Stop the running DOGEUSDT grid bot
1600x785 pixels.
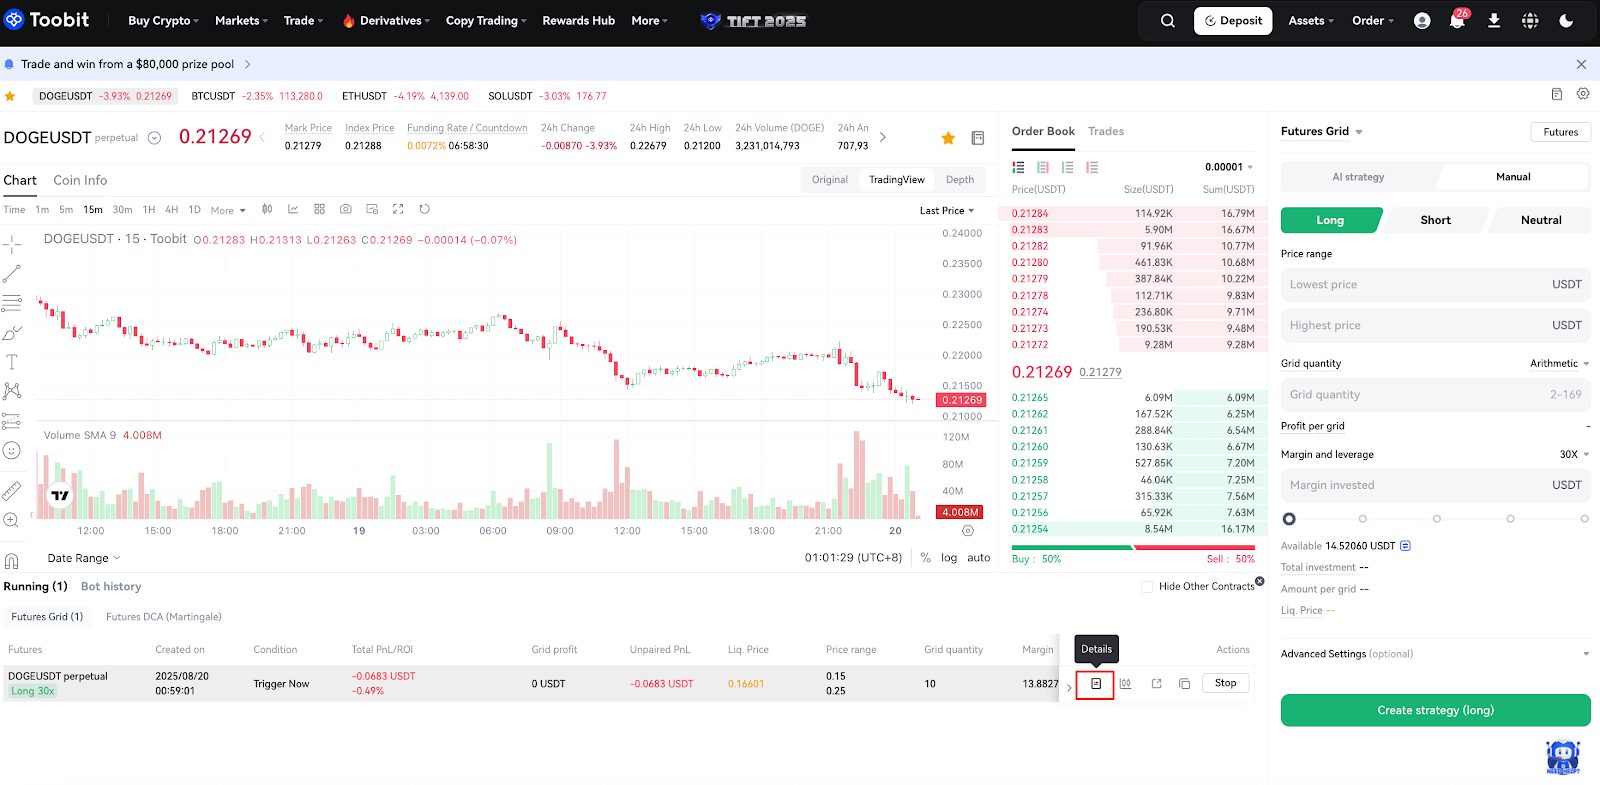[1225, 683]
